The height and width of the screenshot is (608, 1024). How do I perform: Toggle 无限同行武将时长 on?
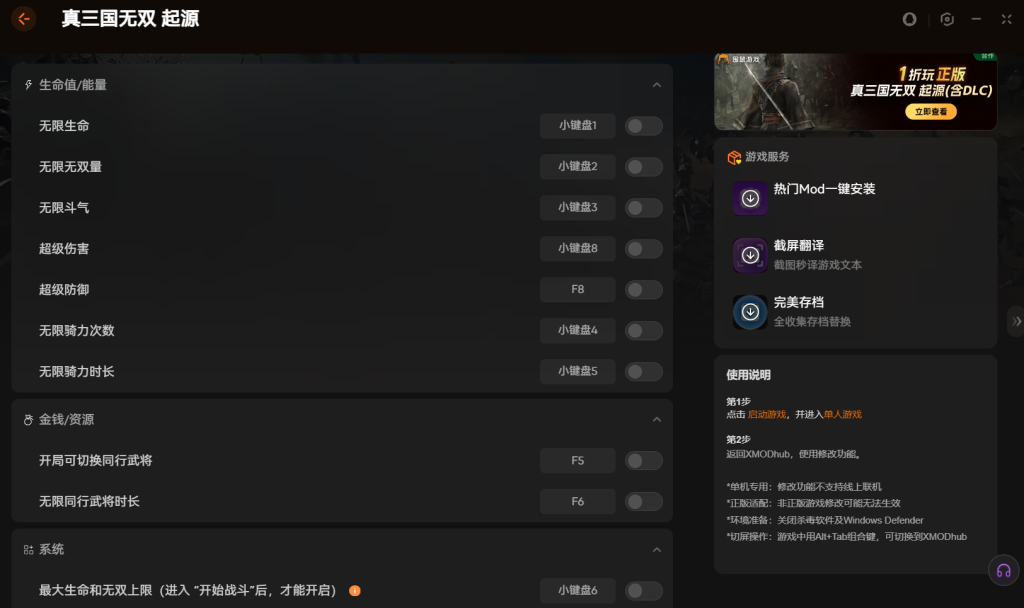pos(643,501)
